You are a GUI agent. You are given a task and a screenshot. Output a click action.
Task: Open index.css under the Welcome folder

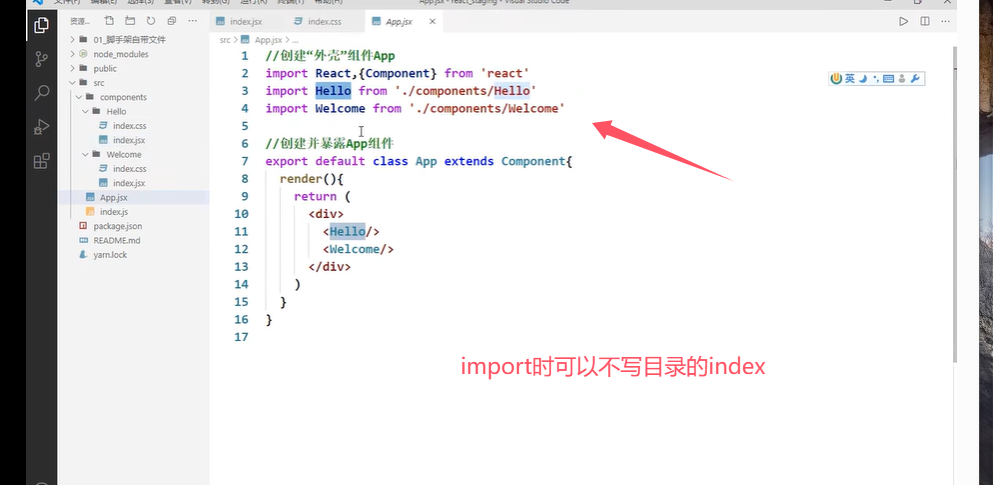click(129, 169)
